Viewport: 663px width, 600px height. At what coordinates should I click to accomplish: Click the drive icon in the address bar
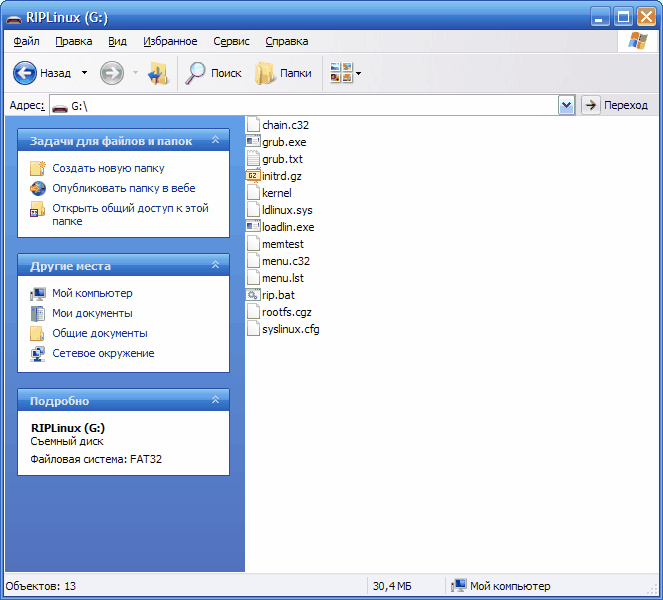[60, 107]
